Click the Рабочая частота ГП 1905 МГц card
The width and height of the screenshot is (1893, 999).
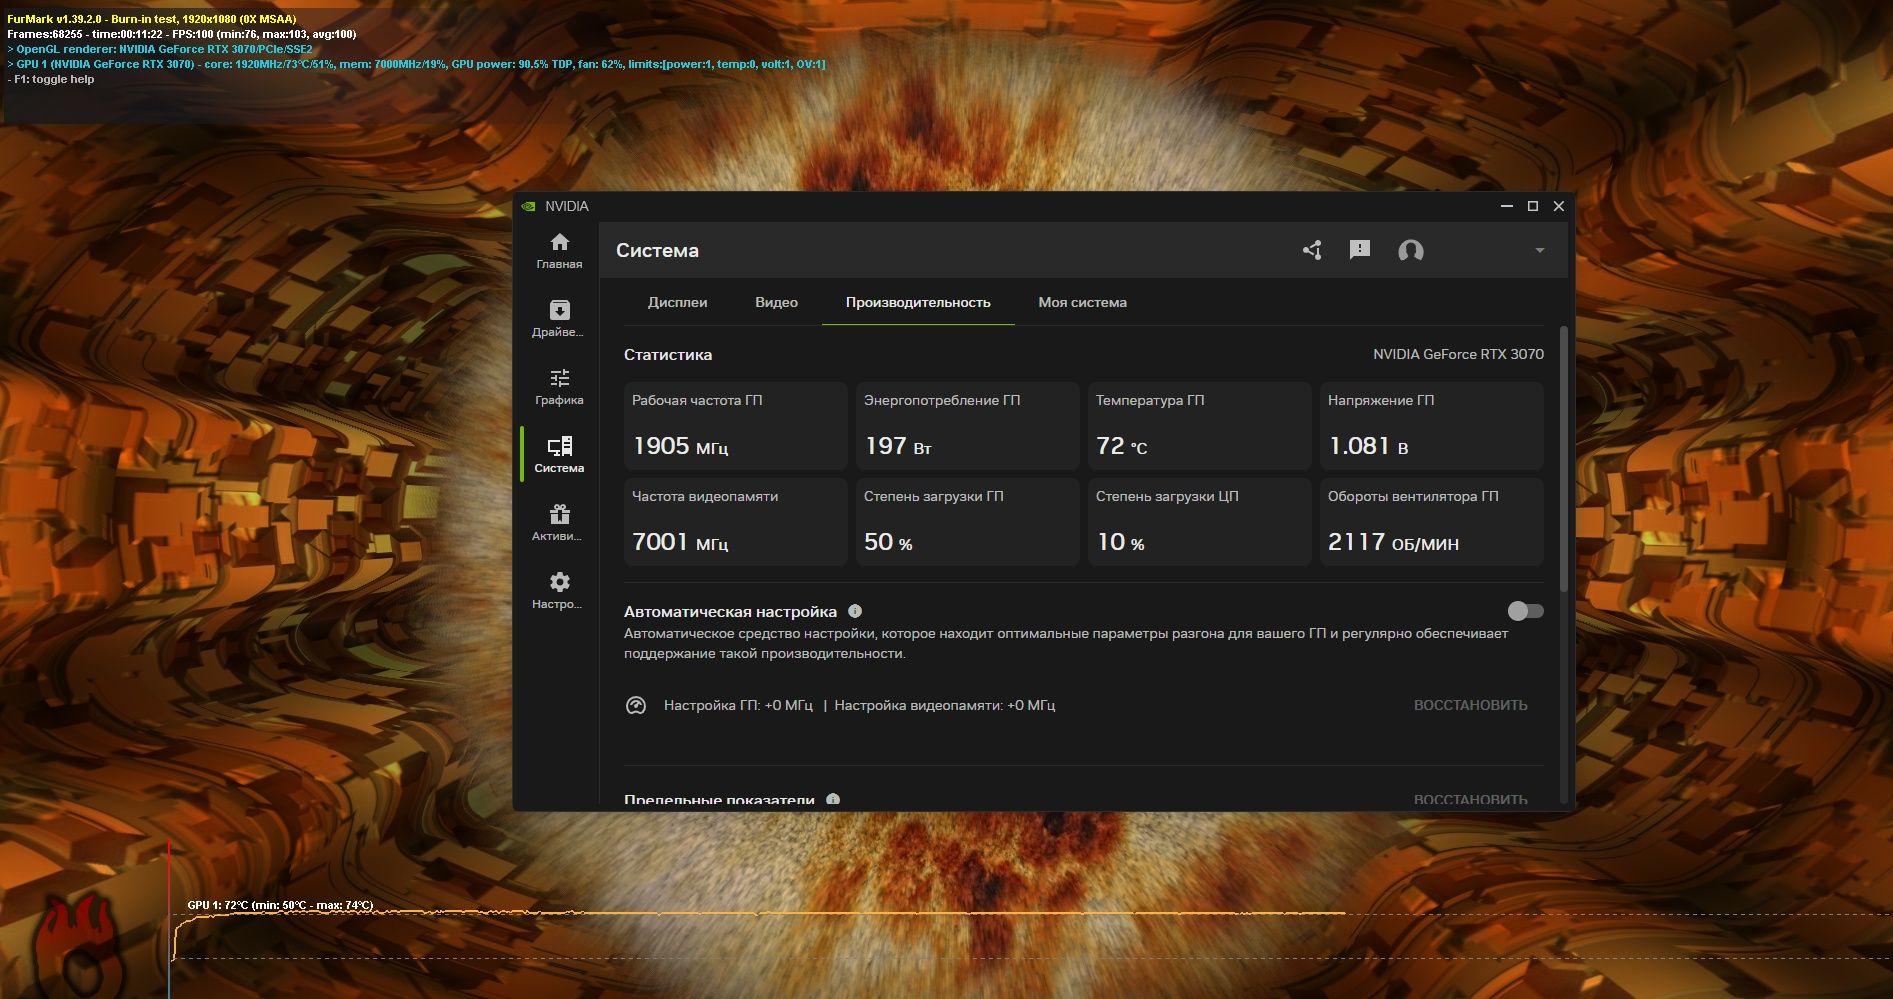[735, 426]
